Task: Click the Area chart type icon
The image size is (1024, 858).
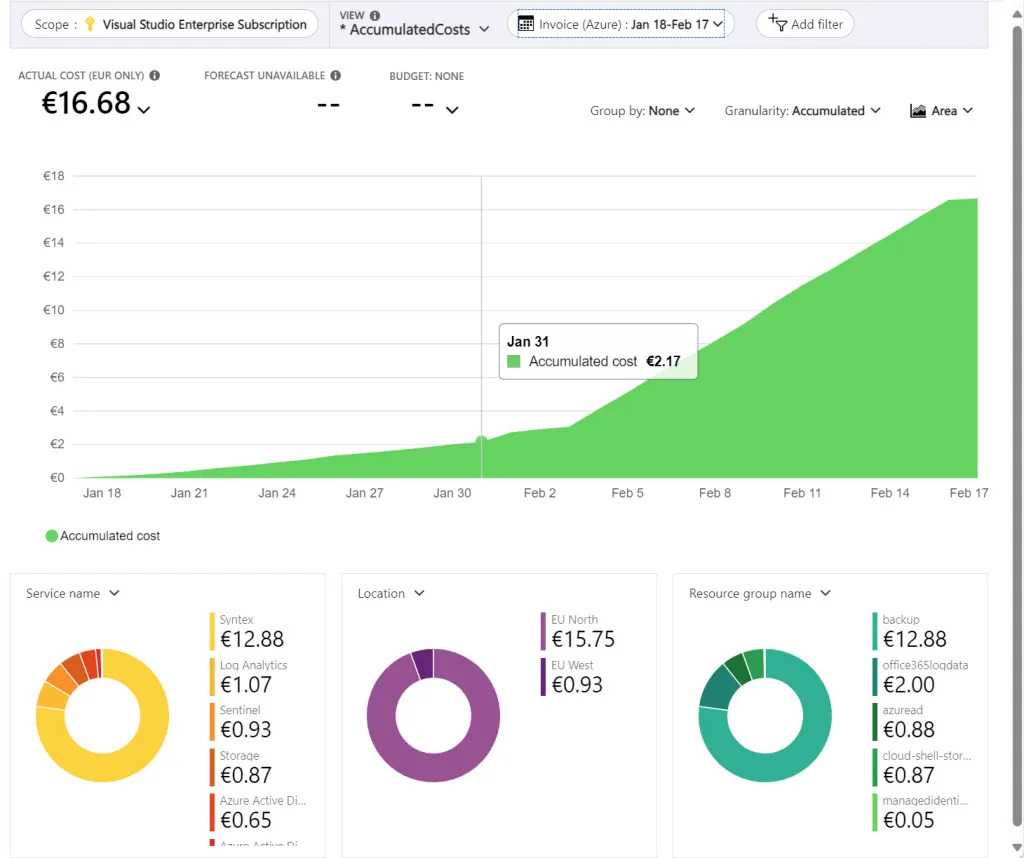Action: [918, 111]
